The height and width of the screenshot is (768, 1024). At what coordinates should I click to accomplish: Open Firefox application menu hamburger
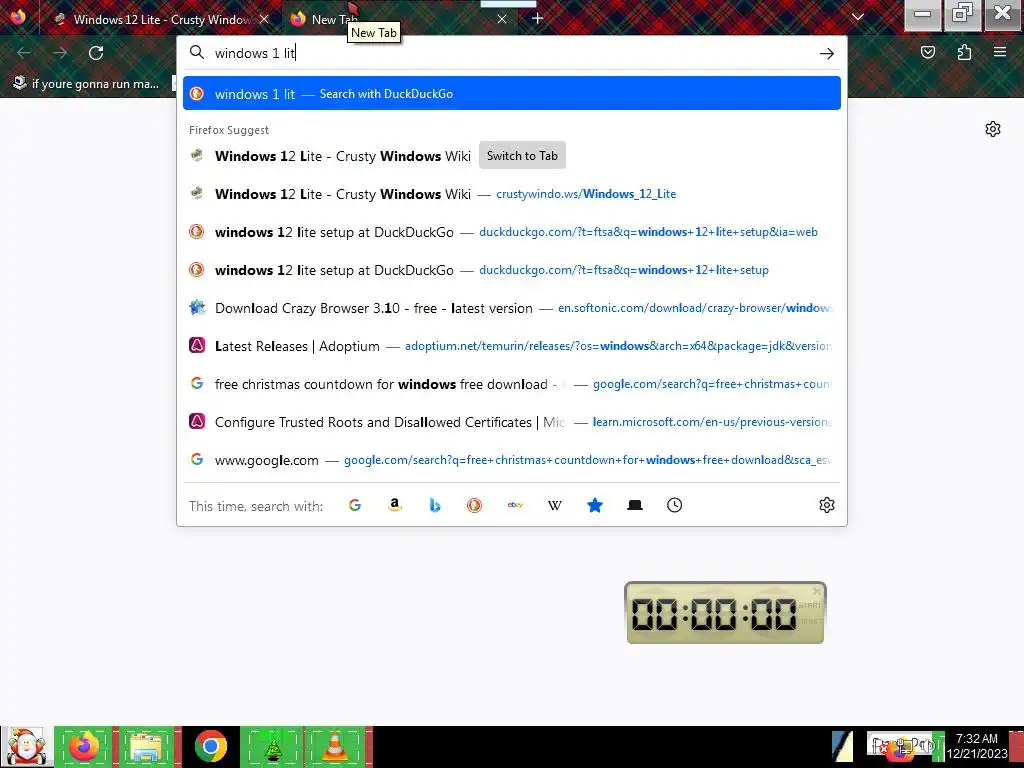click(1000, 52)
